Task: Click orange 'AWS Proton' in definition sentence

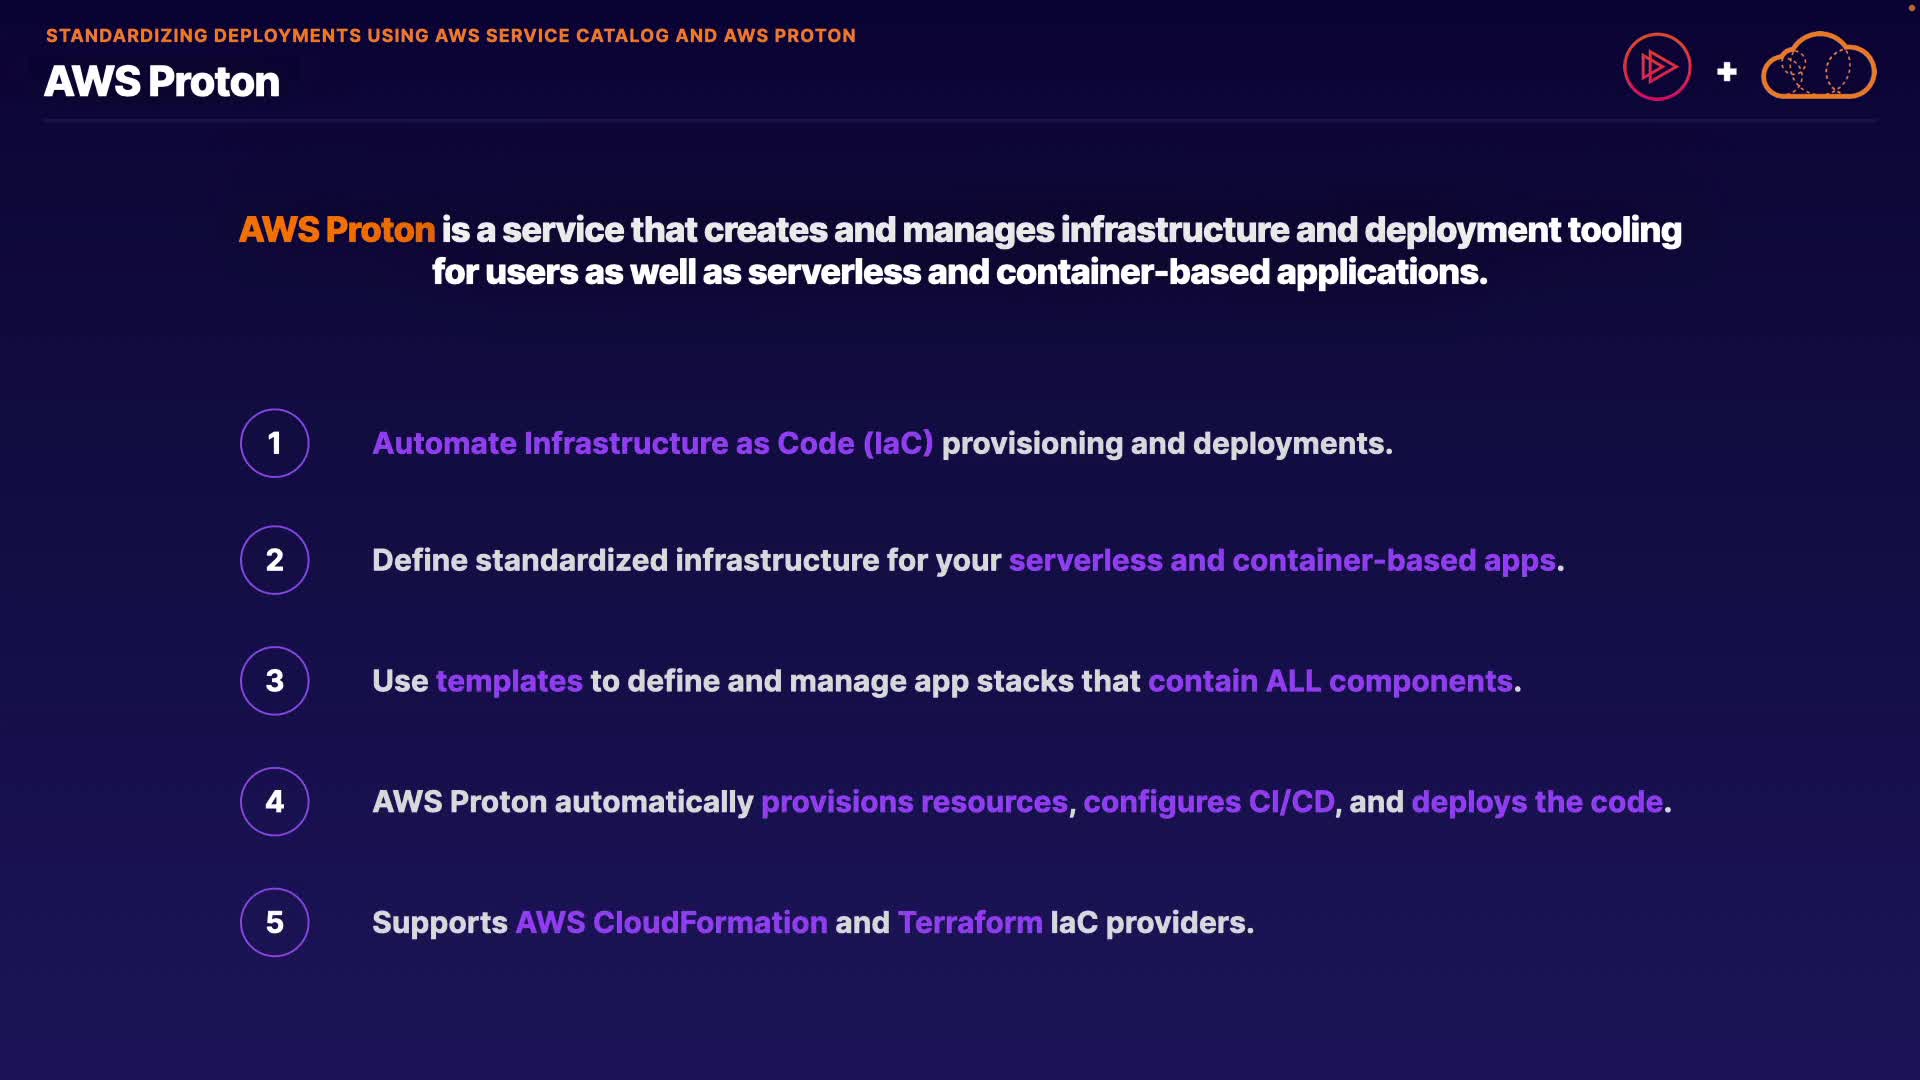Action: (x=337, y=230)
